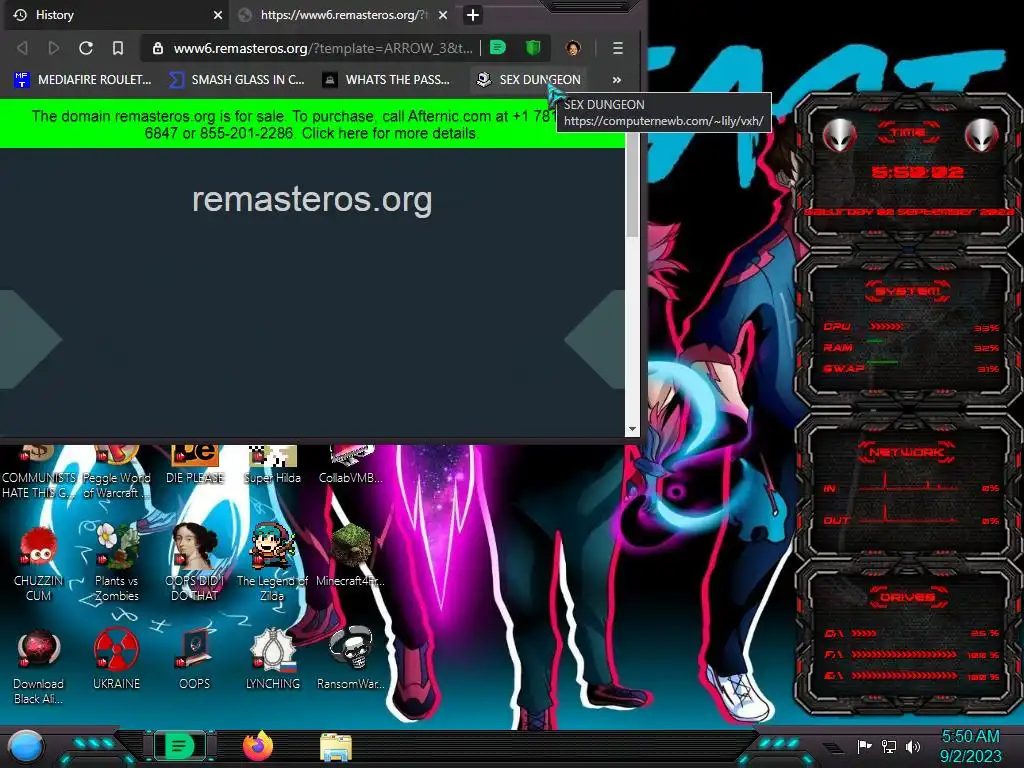Reload the remasteros.org page
The image size is (1024, 768).
[86, 48]
